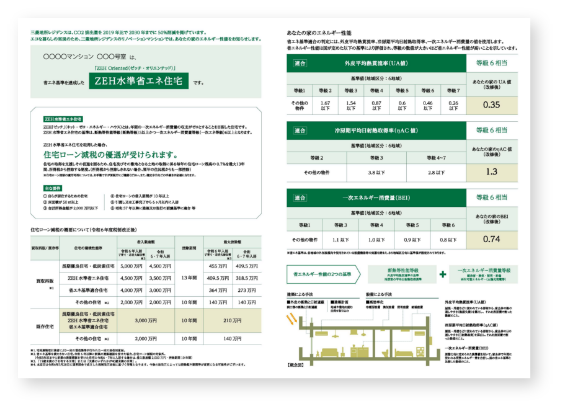Click 等級6相当 beside the ηAC値 header
The height and width of the screenshot is (409, 561).
[x=492, y=130]
